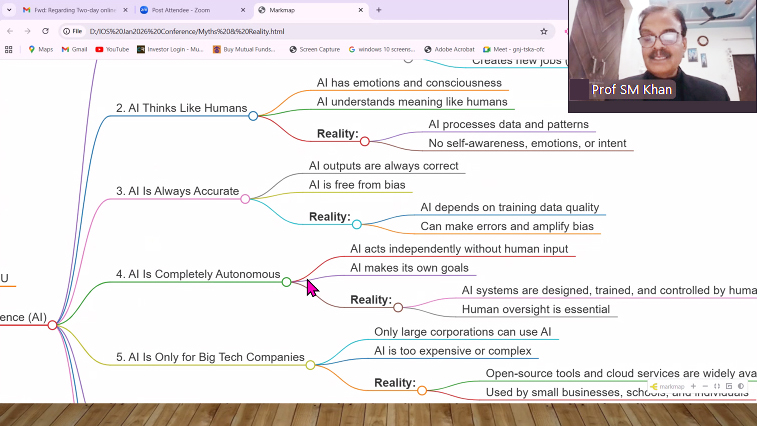The image size is (757, 426).
Task: Click the fit-to-window icon in markmap toolbar
Action: (717, 386)
